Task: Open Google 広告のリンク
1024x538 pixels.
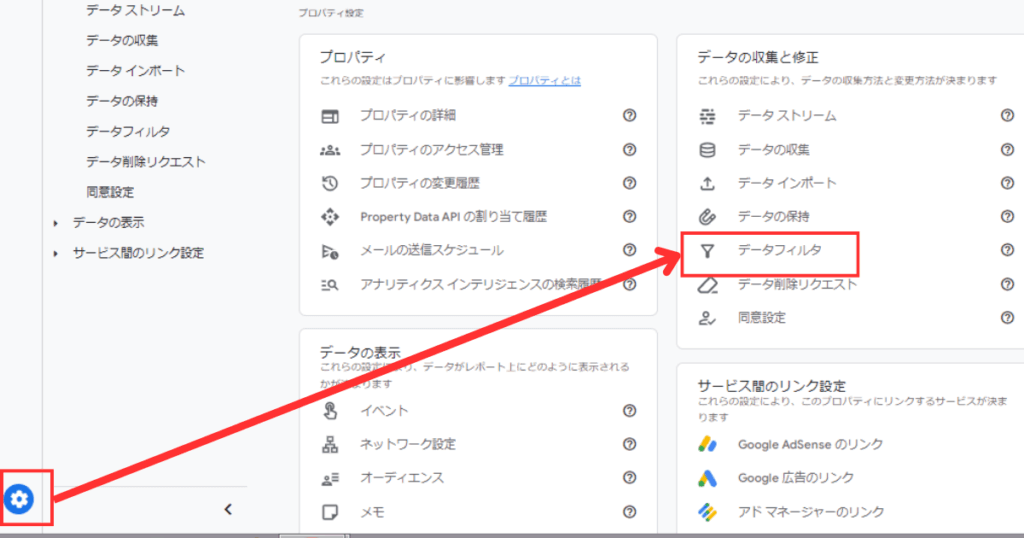Action: [x=795, y=478]
